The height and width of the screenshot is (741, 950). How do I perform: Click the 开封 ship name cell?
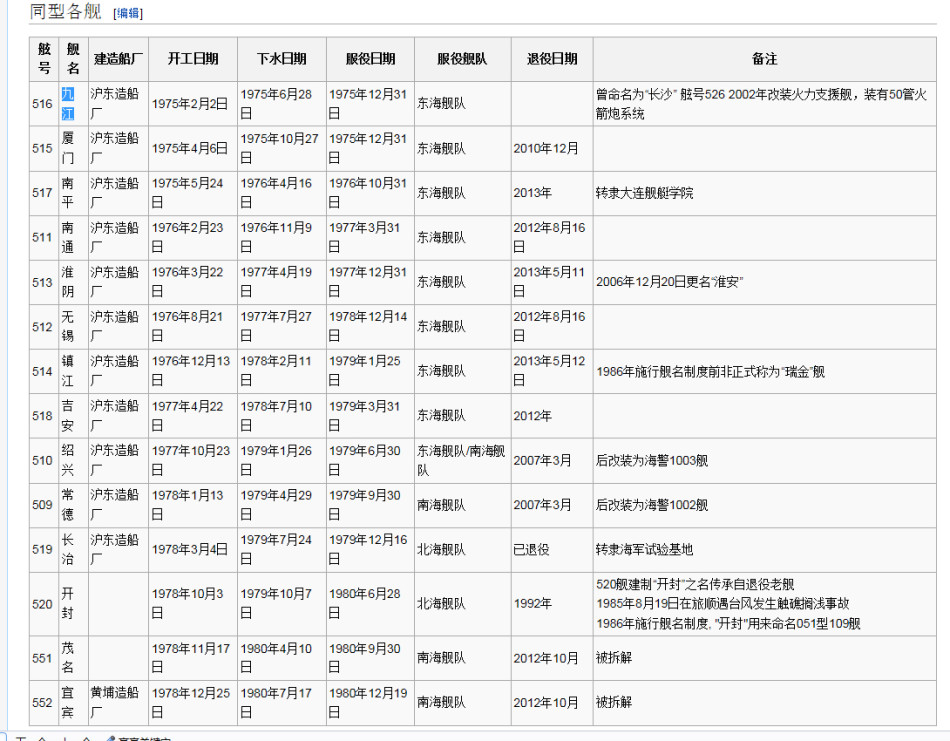(68, 603)
